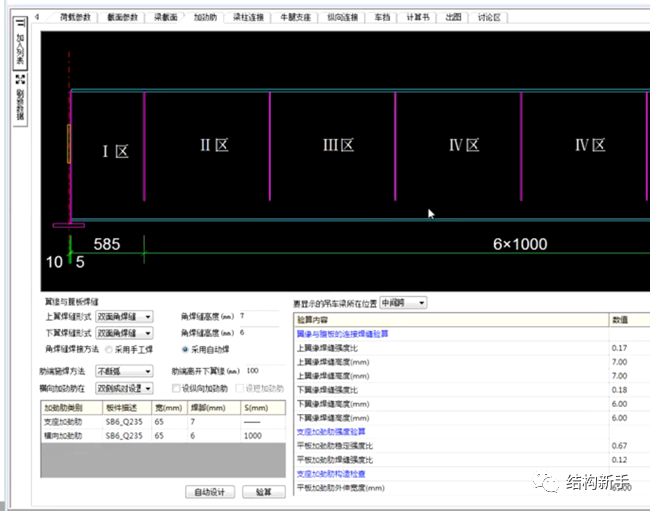Switch to the 牛腿支座 tab
Viewport: 650px width, 511px height.
296,17
